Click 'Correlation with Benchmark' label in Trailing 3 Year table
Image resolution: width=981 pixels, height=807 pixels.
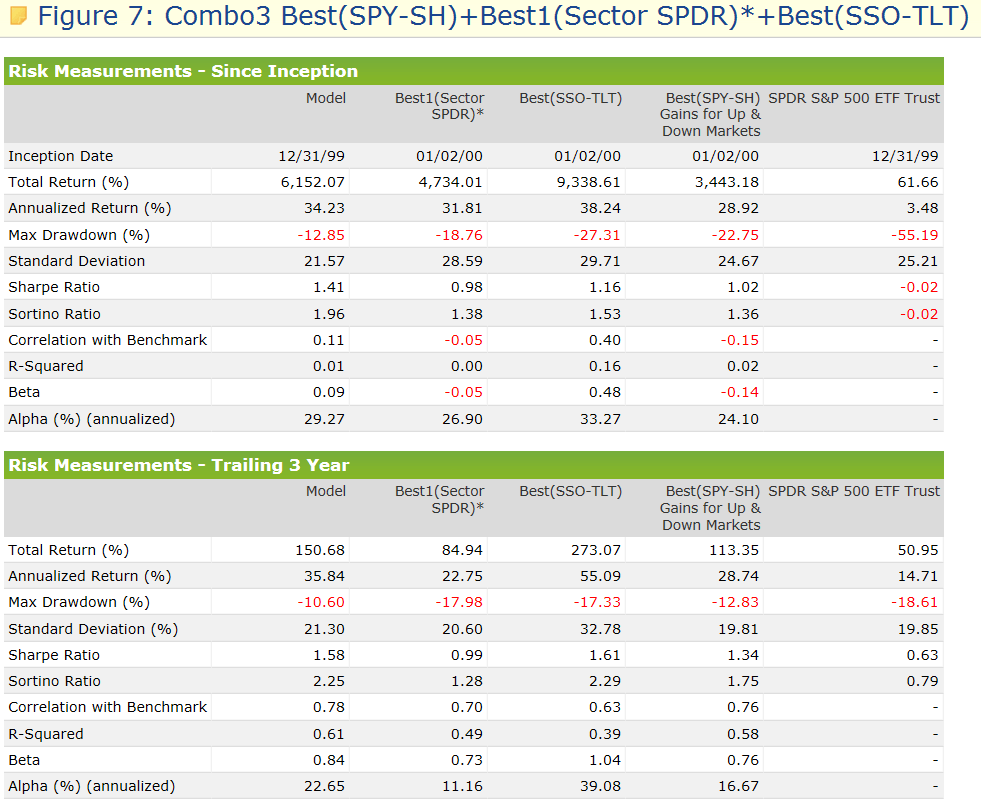click(x=108, y=707)
